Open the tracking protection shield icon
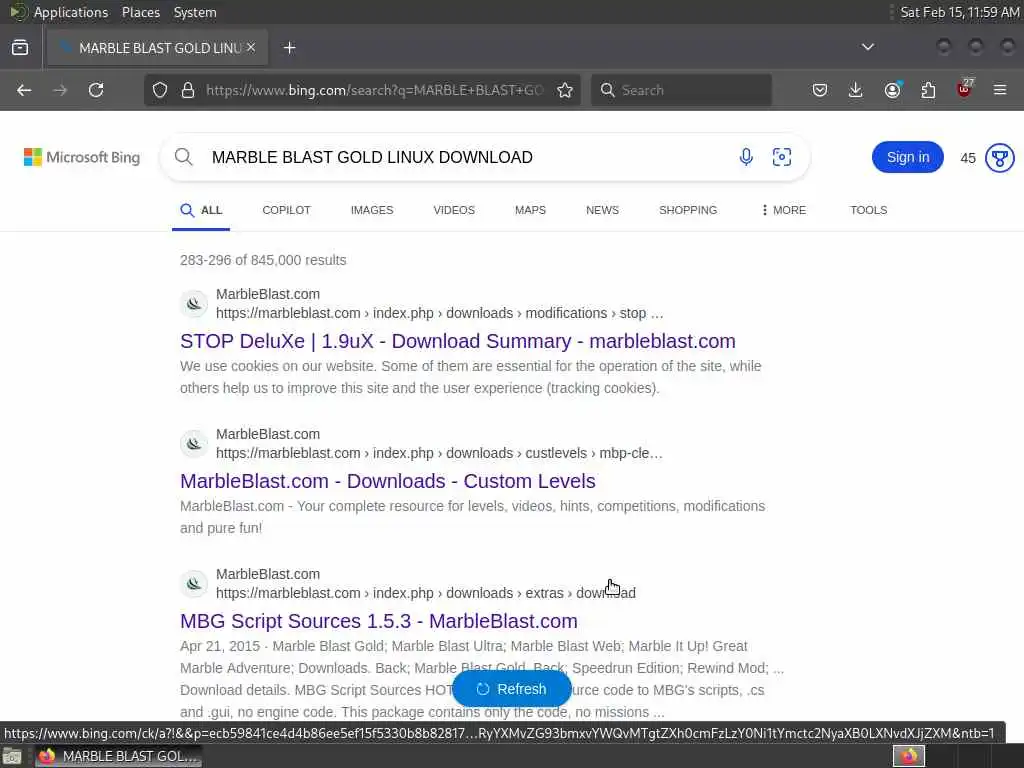 (x=160, y=90)
